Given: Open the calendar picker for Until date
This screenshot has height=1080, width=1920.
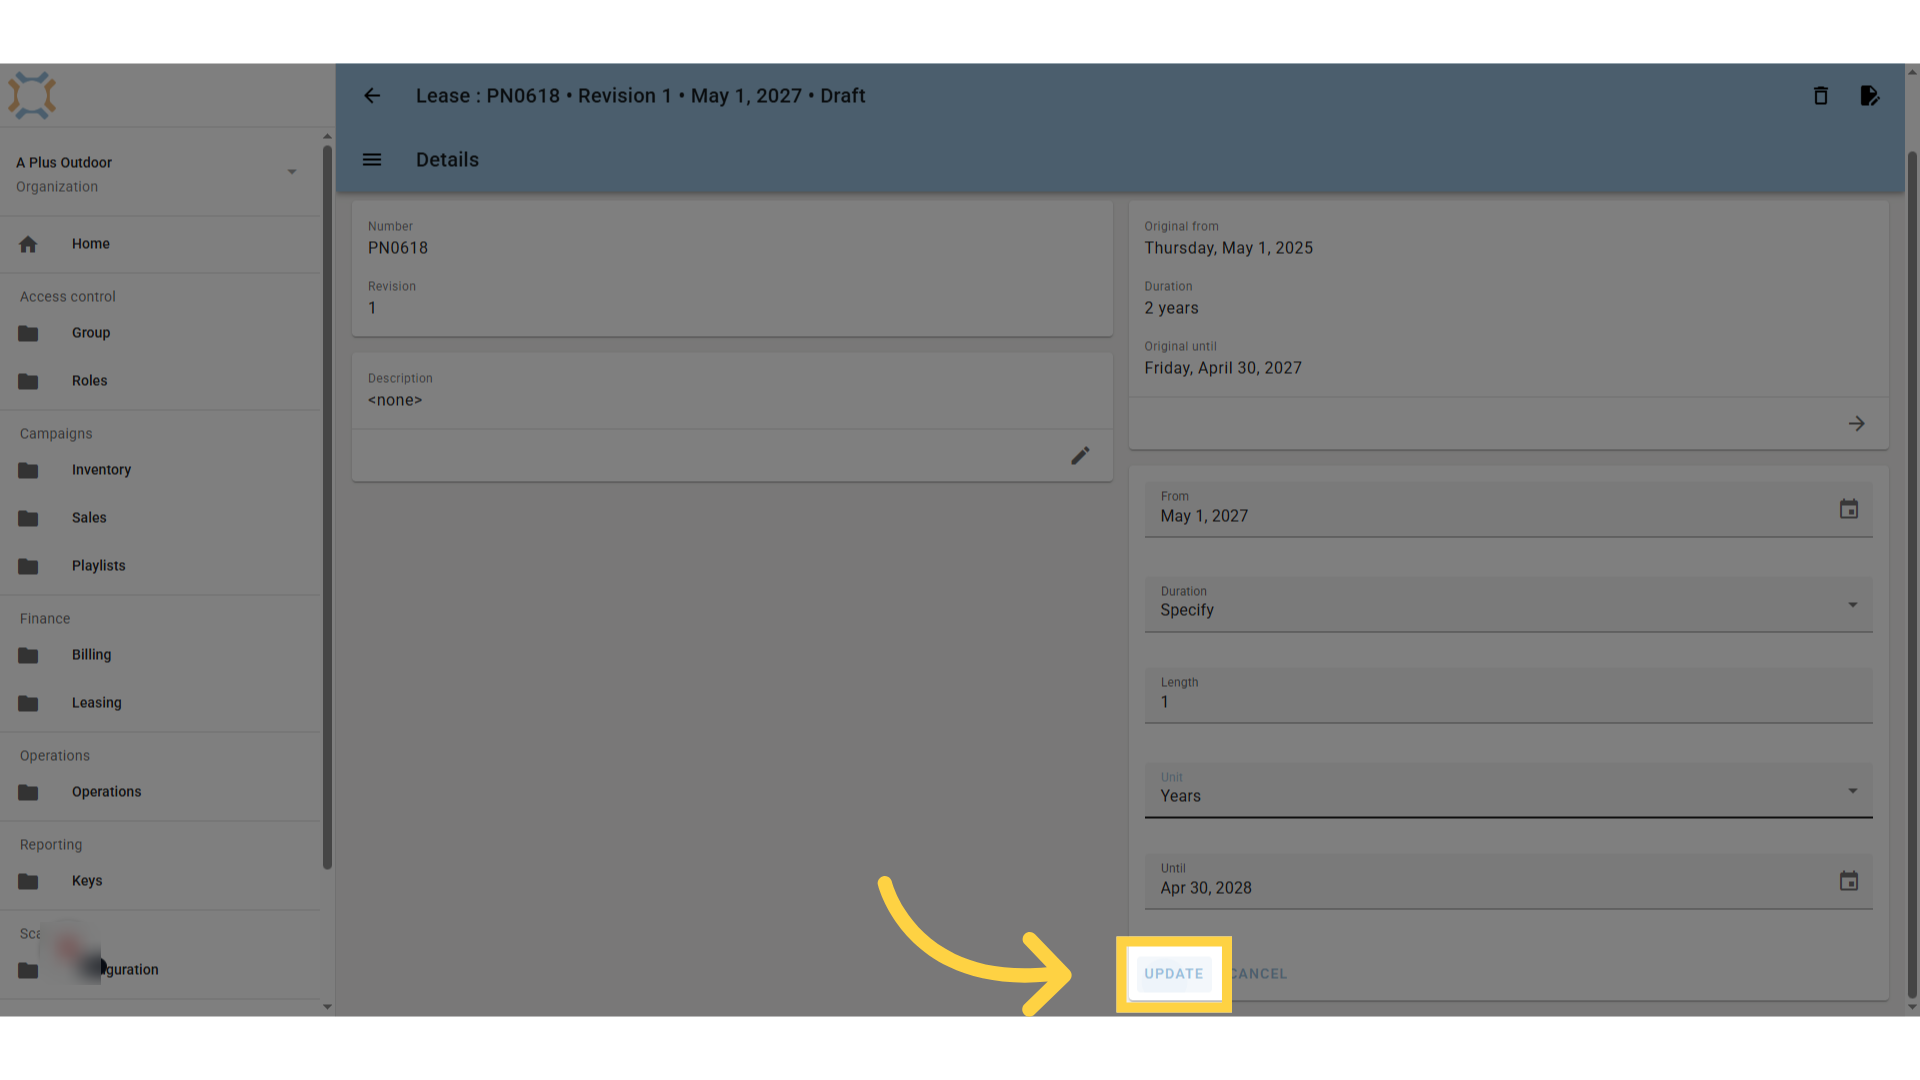Looking at the screenshot, I should click(1849, 882).
